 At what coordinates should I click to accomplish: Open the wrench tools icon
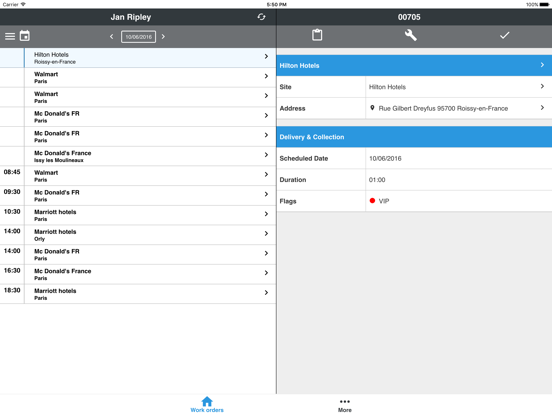coord(410,35)
